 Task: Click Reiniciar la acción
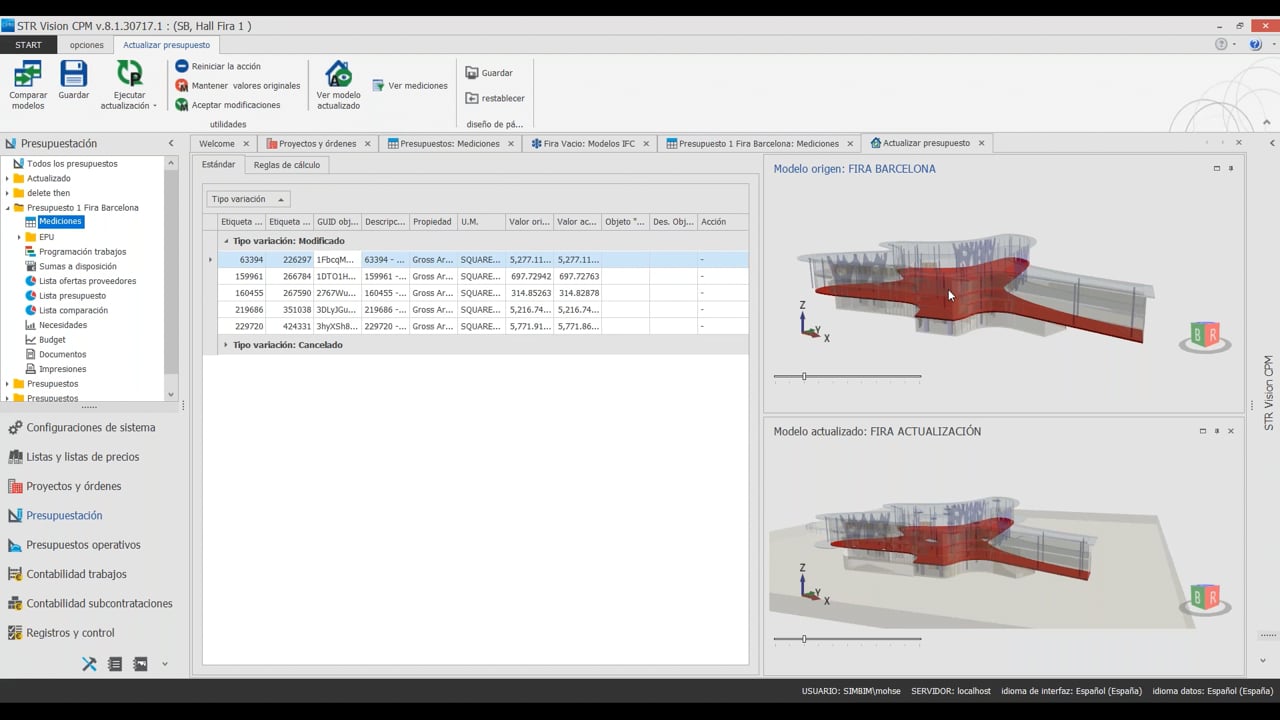(218, 66)
